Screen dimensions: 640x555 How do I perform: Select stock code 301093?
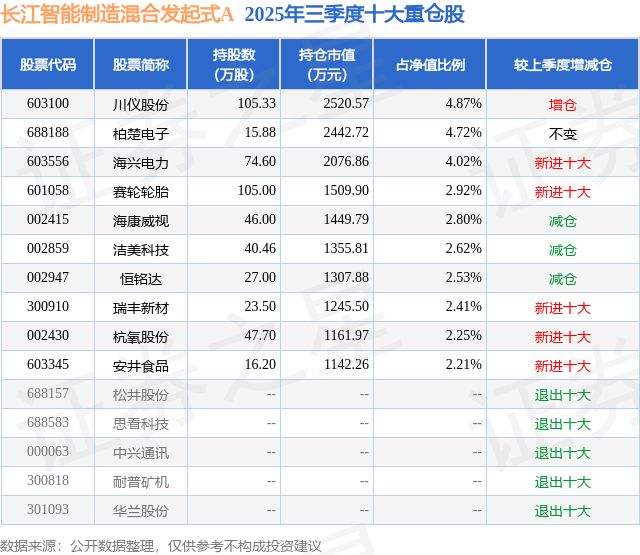48,509
